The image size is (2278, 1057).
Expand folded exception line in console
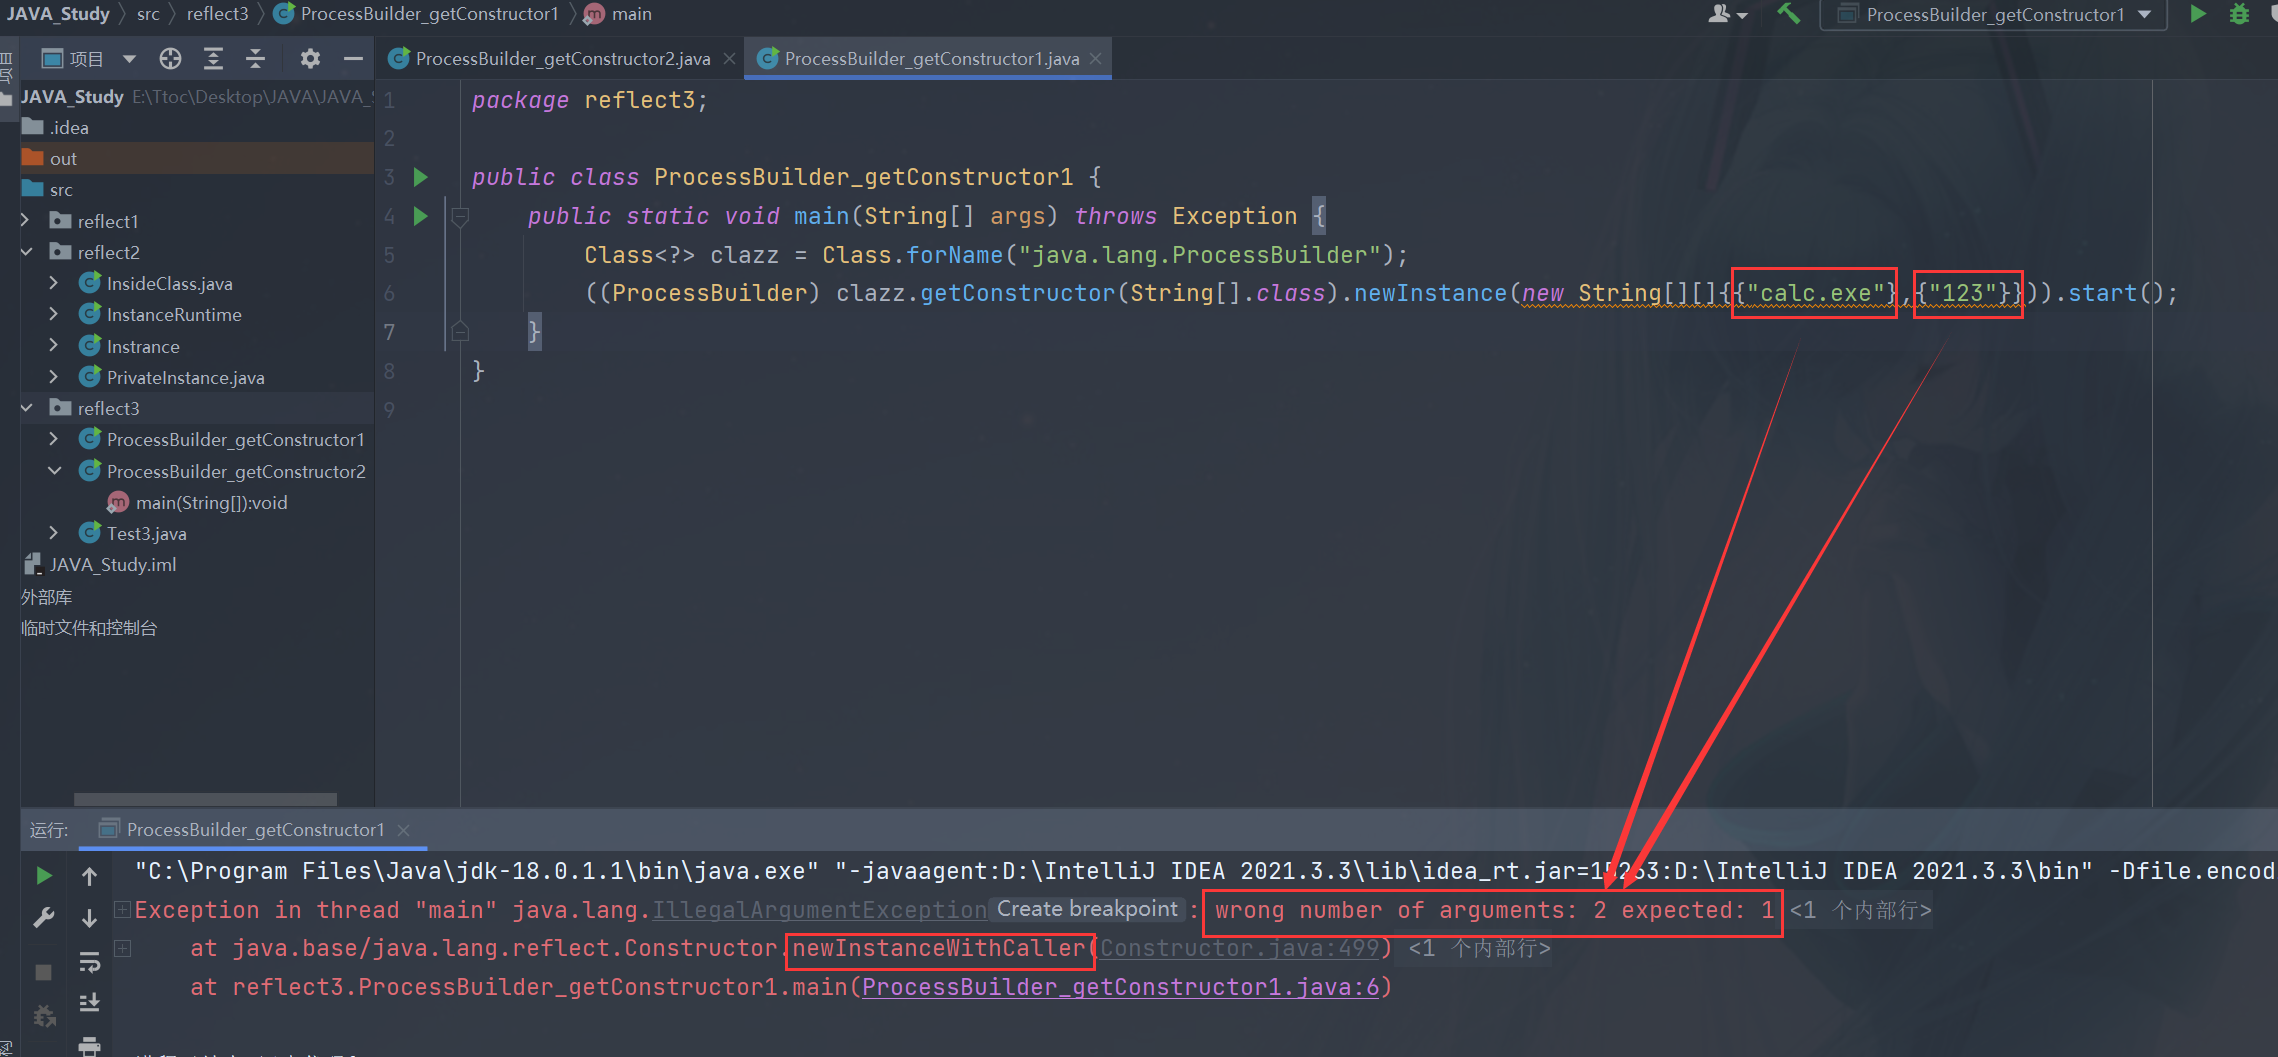[x=122, y=909]
